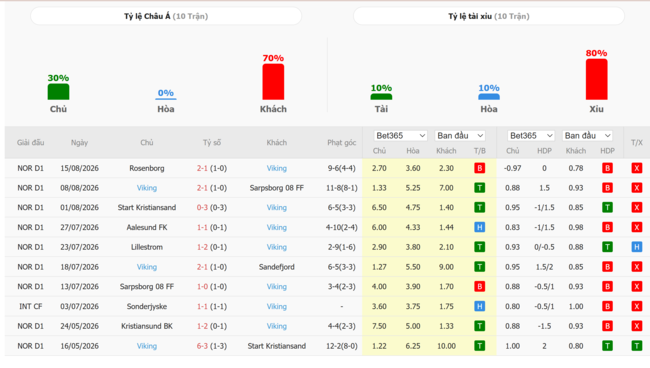Click the Phạt góc column header
The image size is (650, 368).
(341, 143)
